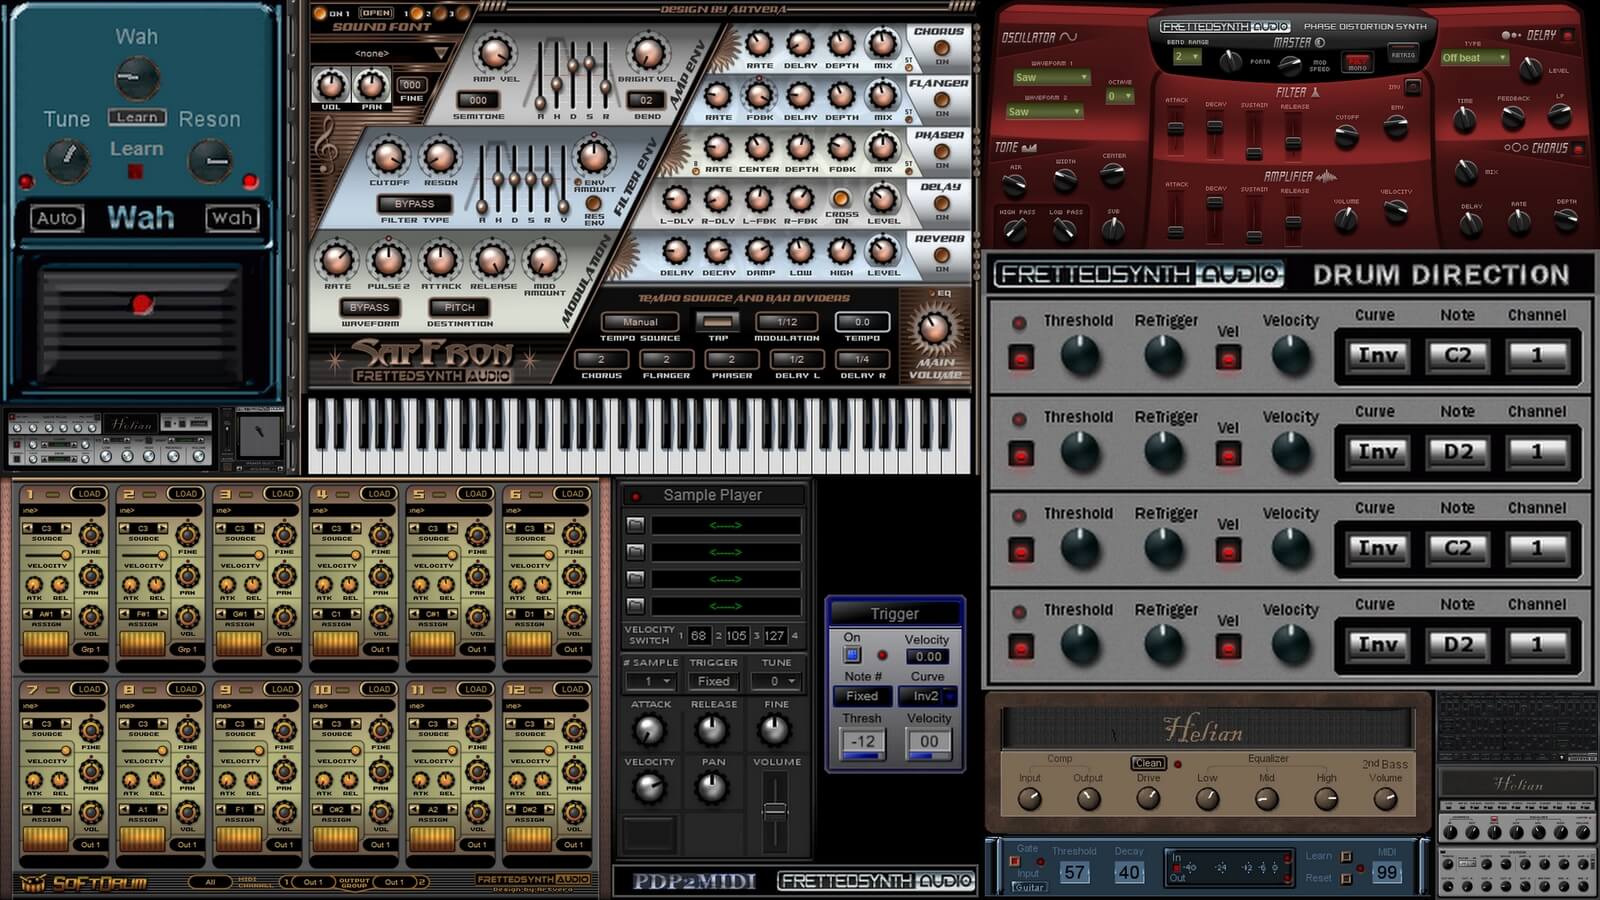Click Saffron Reverb Level knob

882,250
